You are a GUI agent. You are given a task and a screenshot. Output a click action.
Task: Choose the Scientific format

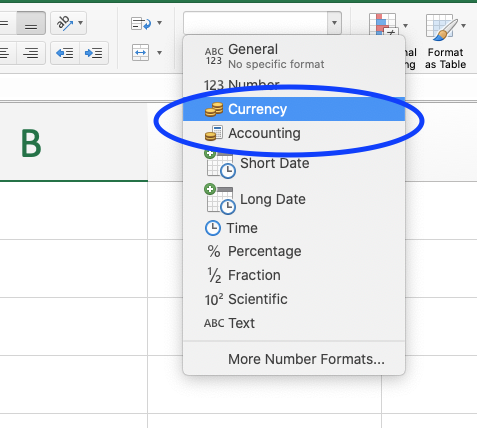pyautogui.click(x=294, y=299)
